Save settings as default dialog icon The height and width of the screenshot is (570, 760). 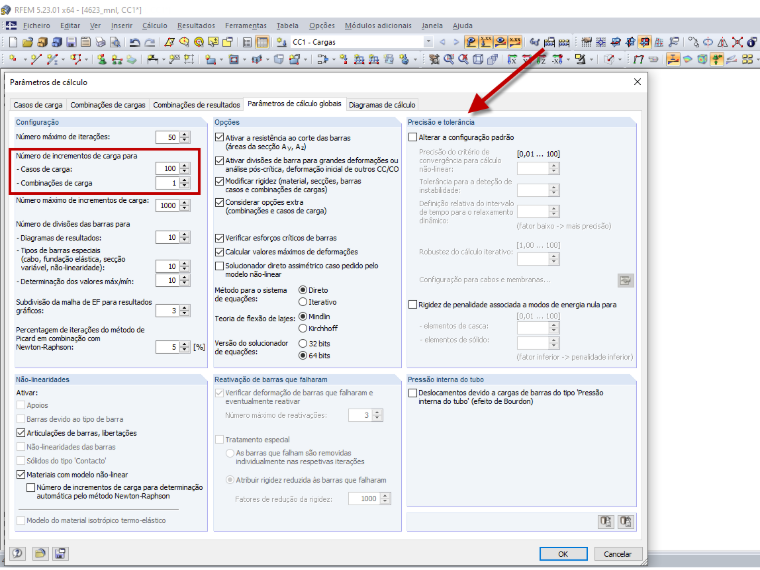(x=61, y=554)
